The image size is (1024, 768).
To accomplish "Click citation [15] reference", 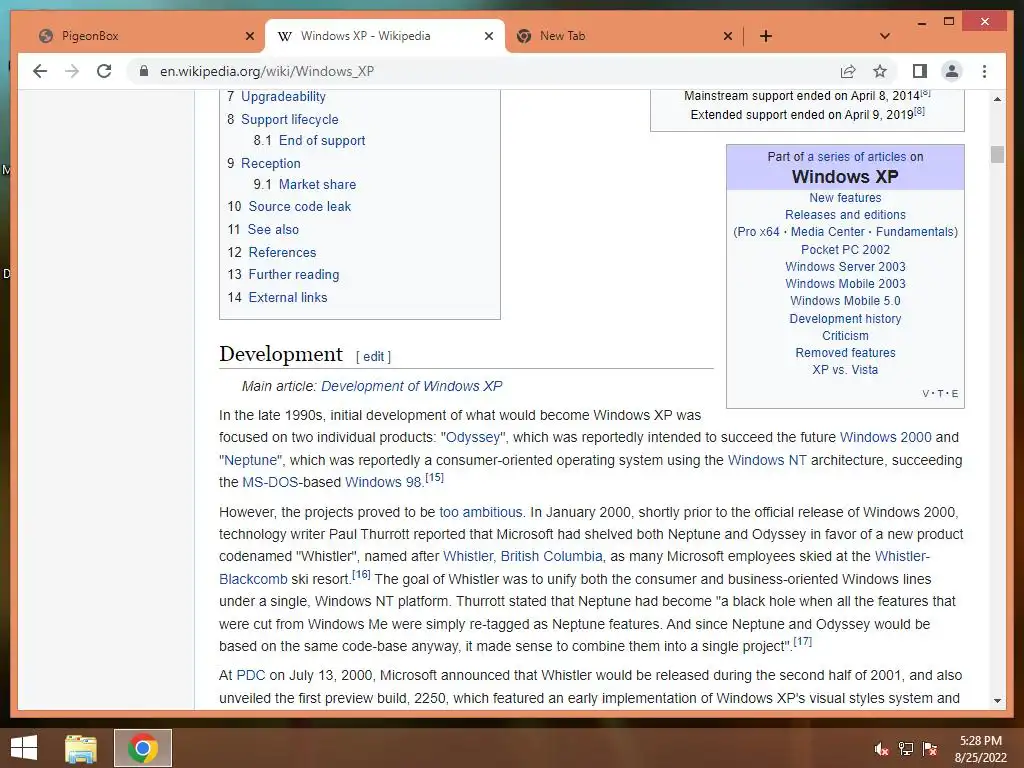I will click(x=434, y=477).
